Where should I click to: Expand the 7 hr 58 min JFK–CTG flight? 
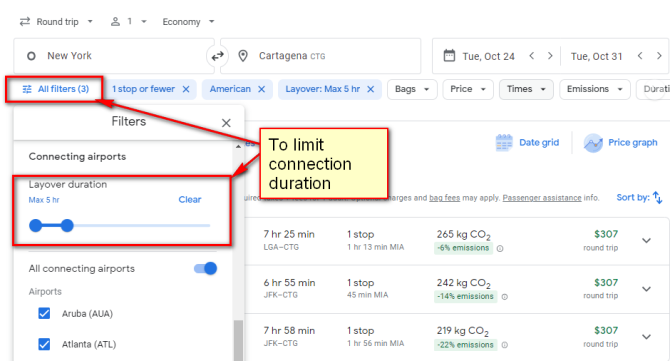point(646,337)
